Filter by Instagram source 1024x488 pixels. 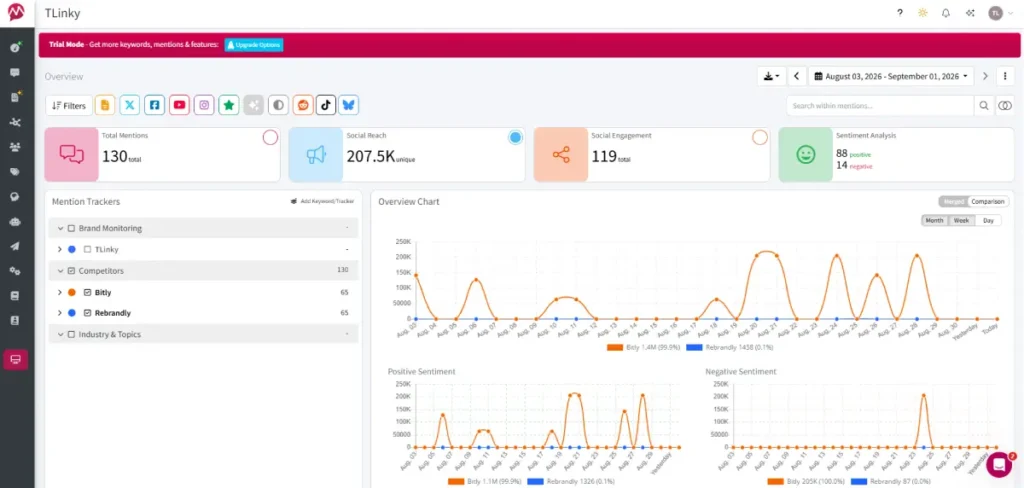click(x=204, y=105)
